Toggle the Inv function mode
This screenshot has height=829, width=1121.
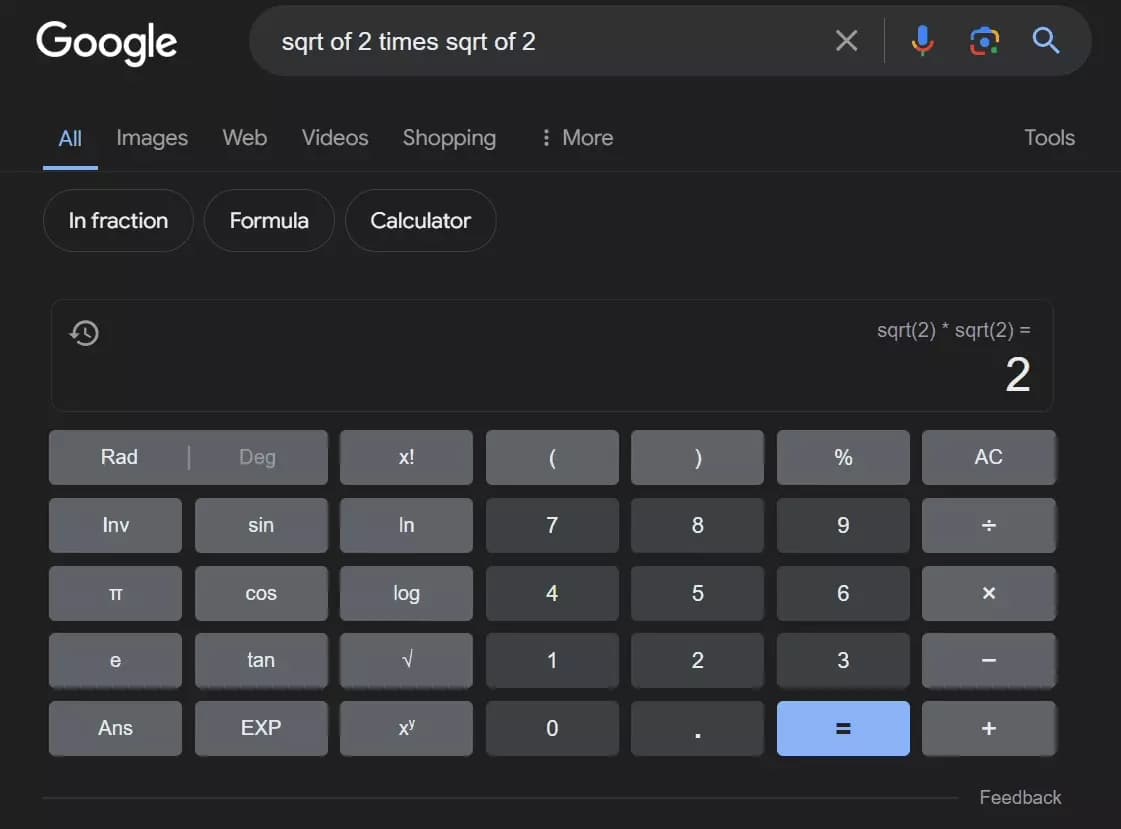click(115, 525)
